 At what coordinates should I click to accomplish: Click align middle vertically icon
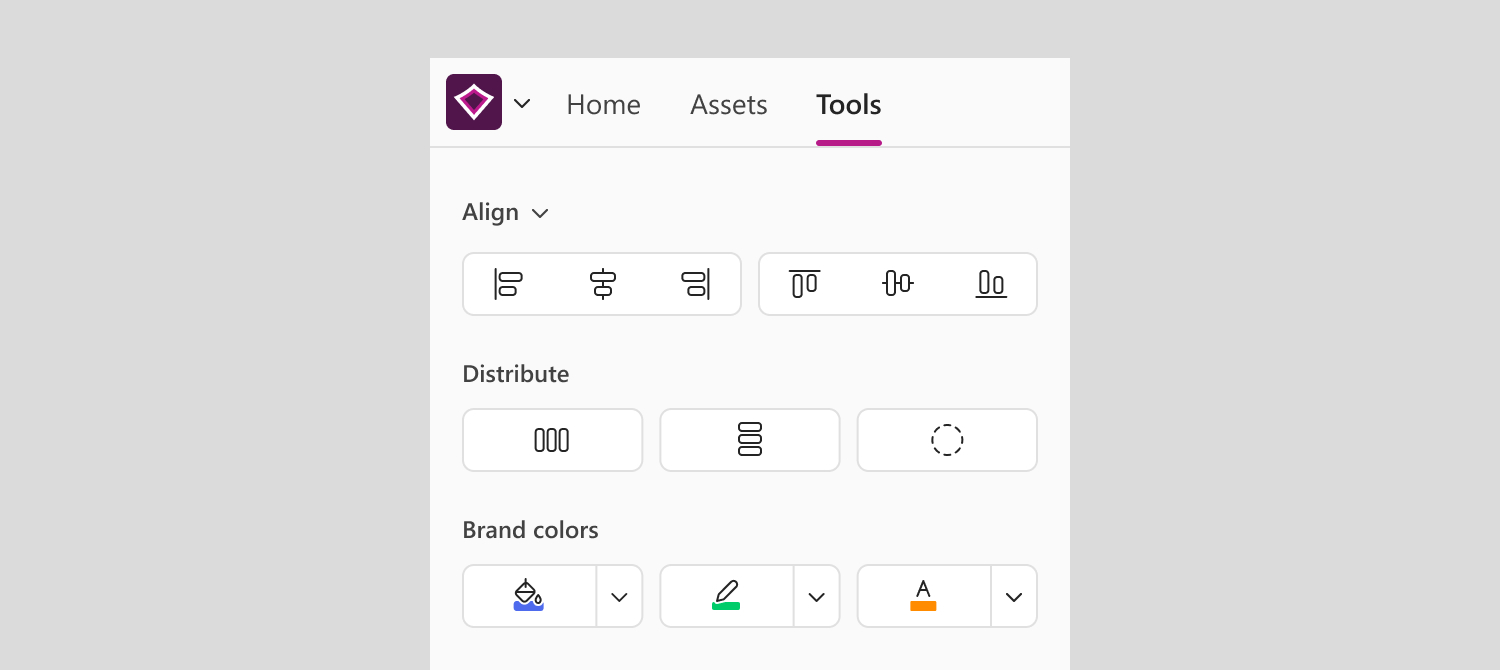tap(898, 284)
